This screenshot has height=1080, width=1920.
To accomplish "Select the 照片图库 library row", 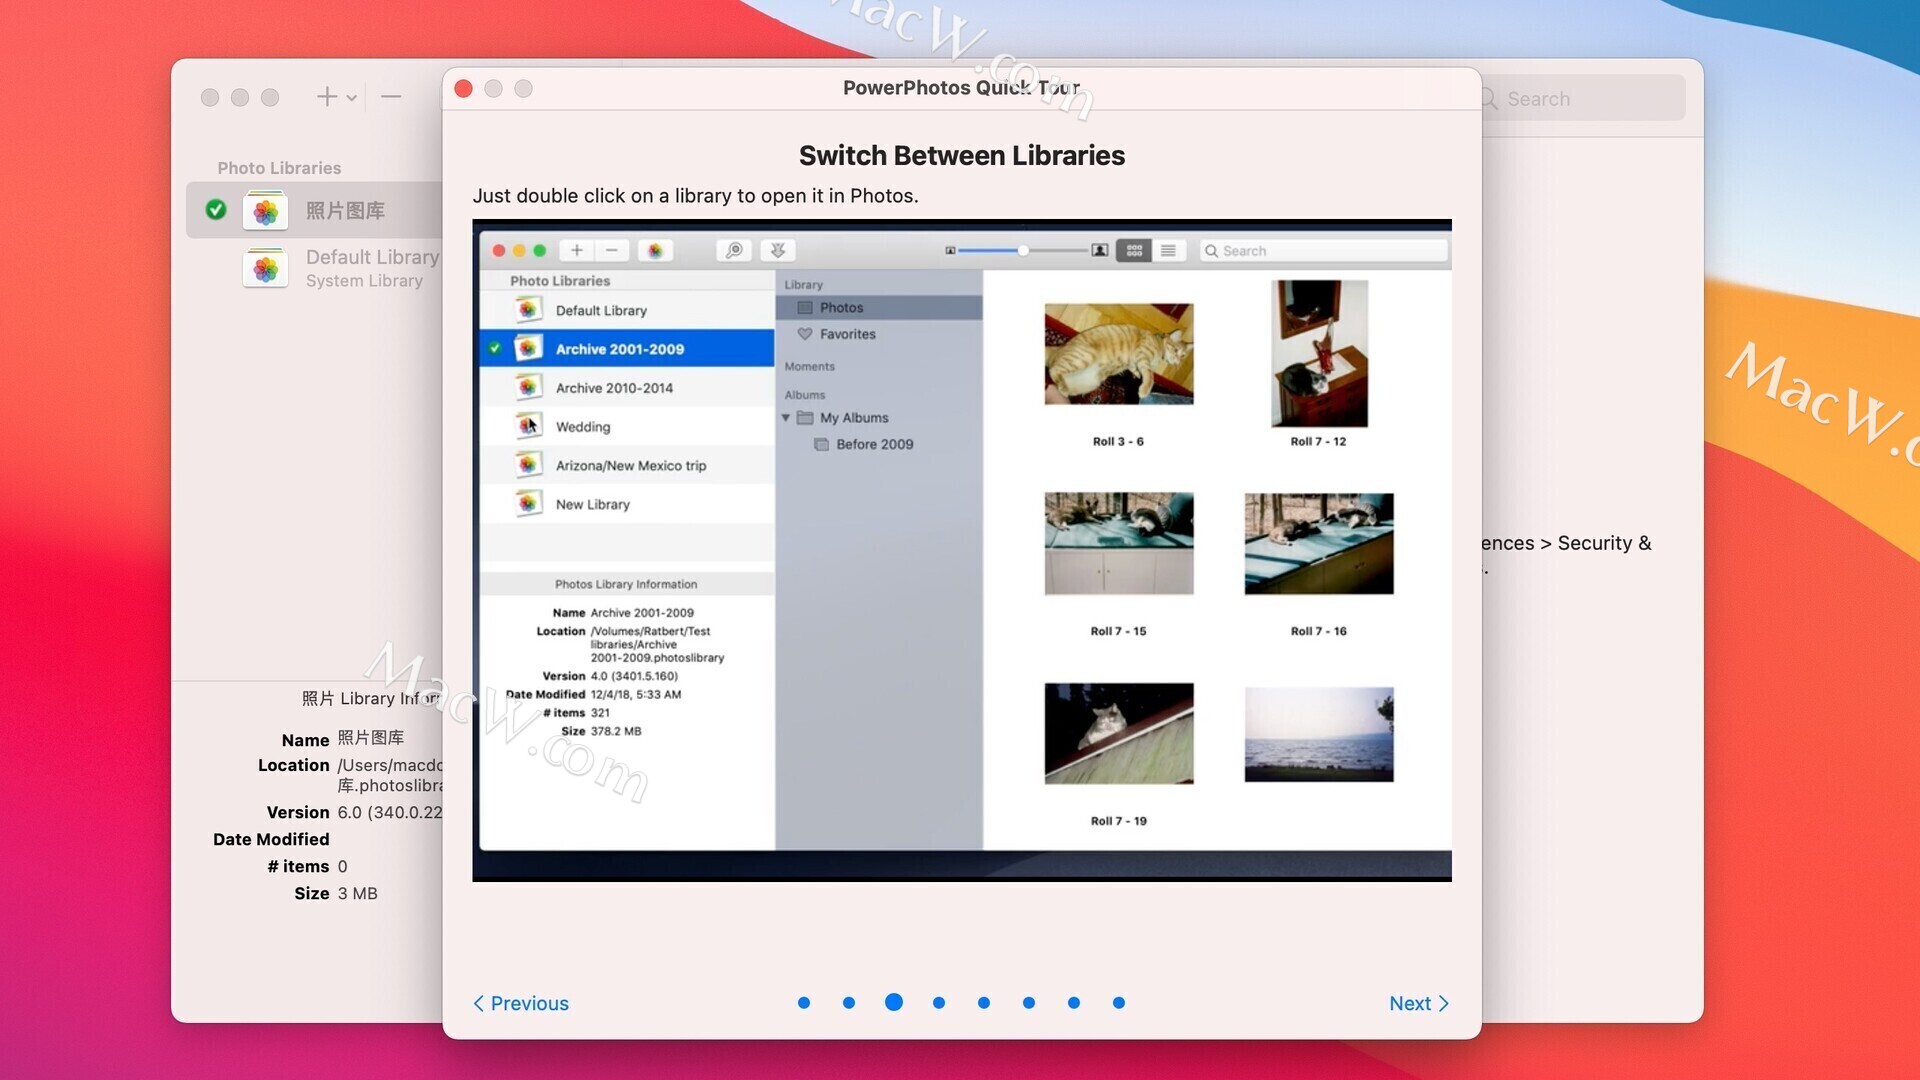I will [x=314, y=210].
